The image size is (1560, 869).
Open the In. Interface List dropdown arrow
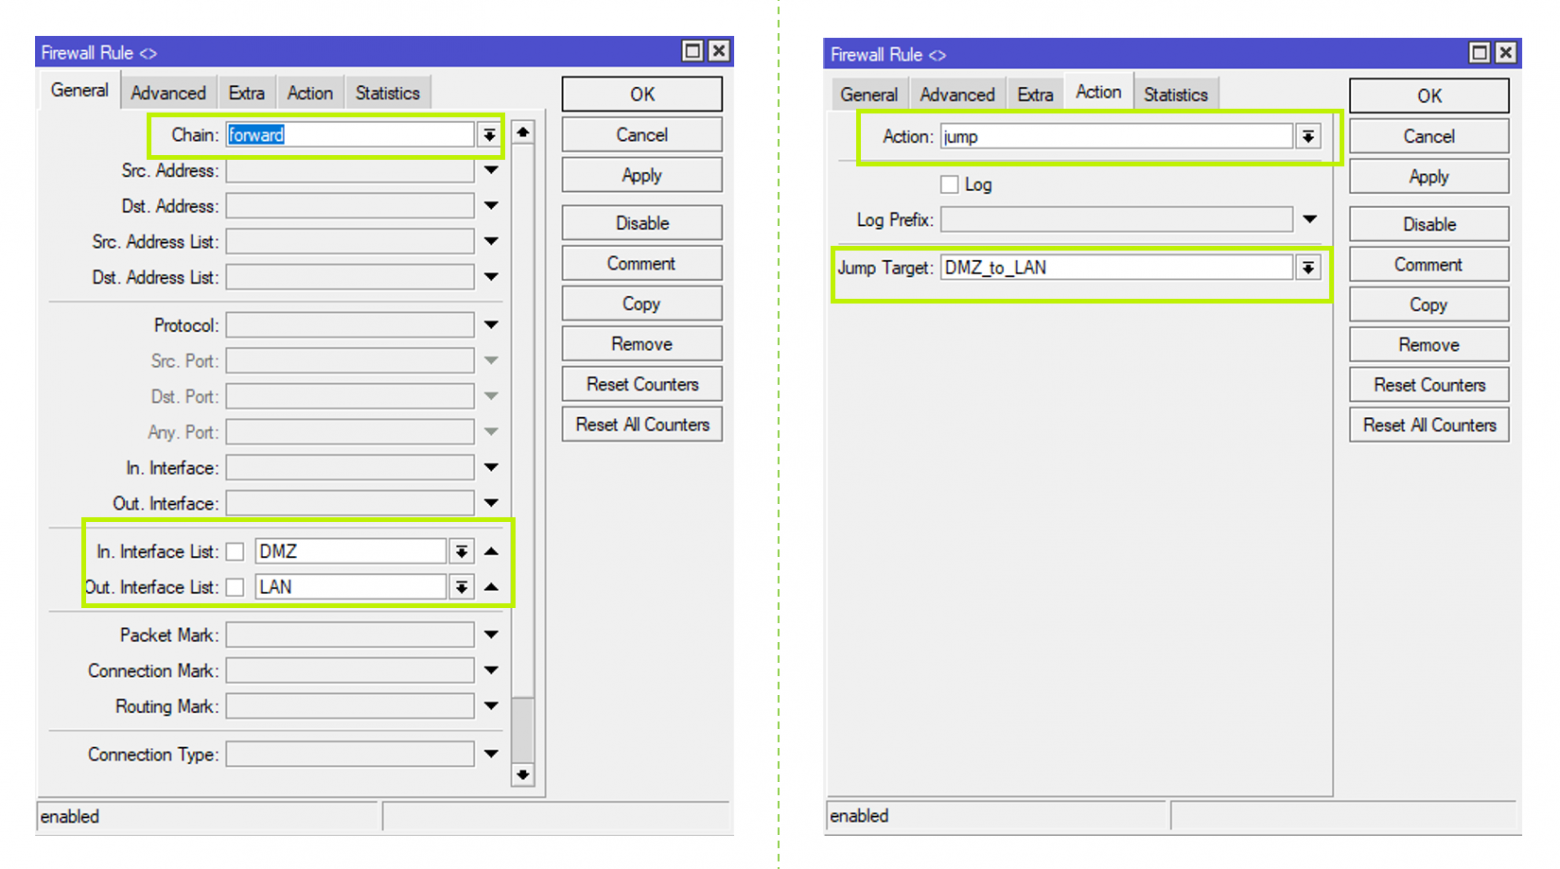pyautogui.click(x=461, y=551)
